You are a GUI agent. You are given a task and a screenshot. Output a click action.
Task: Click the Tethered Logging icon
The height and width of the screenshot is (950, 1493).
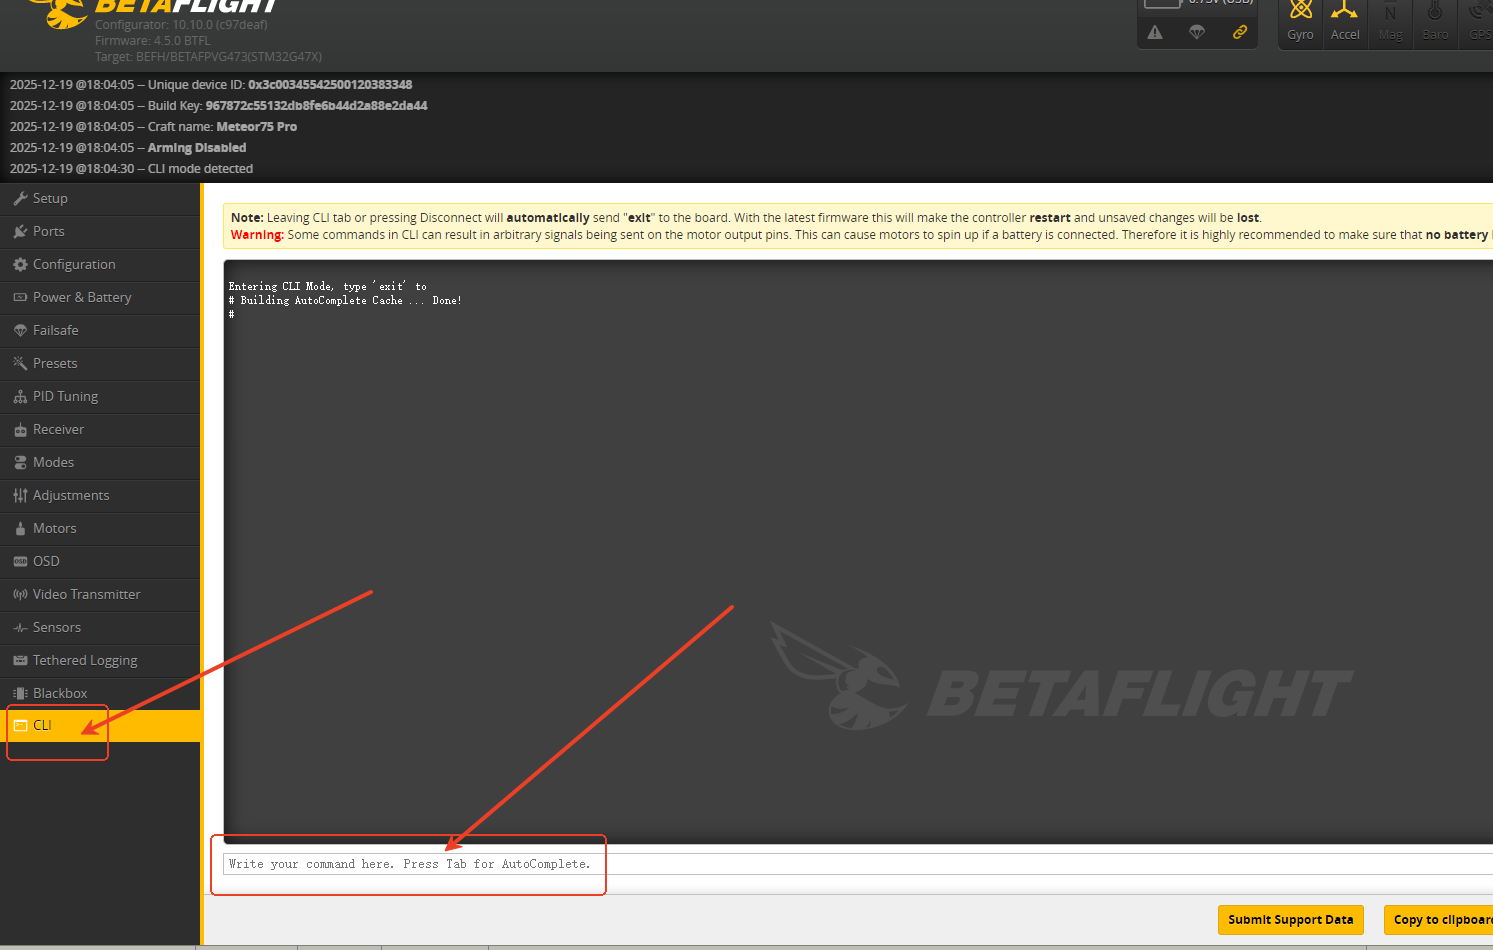(20, 660)
